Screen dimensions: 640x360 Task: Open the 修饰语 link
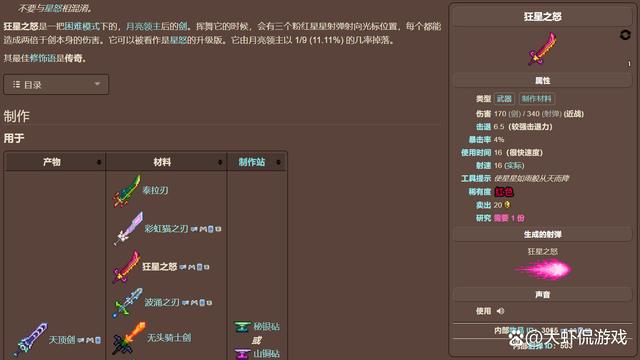pos(42,58)
